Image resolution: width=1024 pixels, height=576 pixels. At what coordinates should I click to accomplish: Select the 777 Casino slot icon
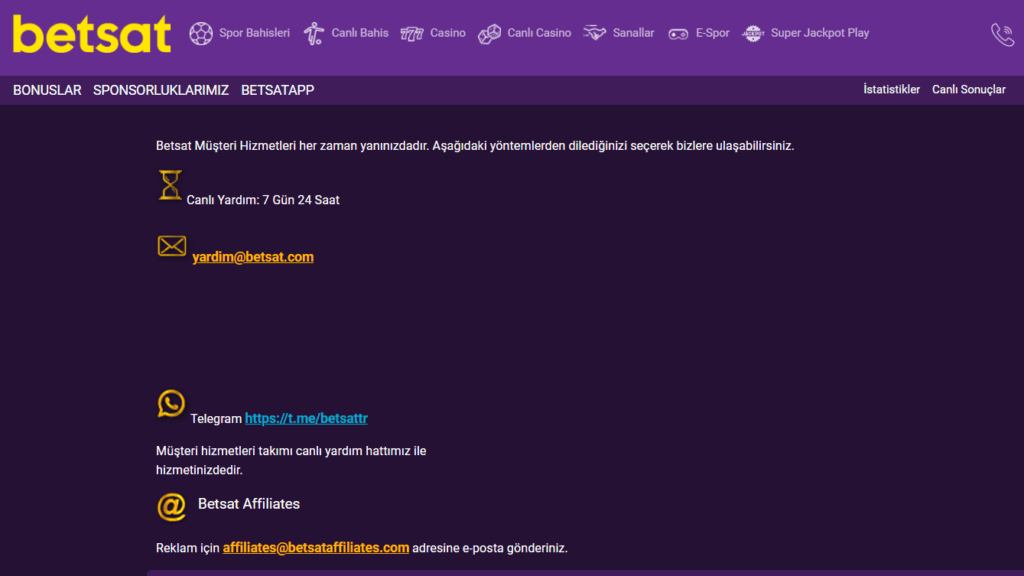pyautogui.click(x=411, y=33)
